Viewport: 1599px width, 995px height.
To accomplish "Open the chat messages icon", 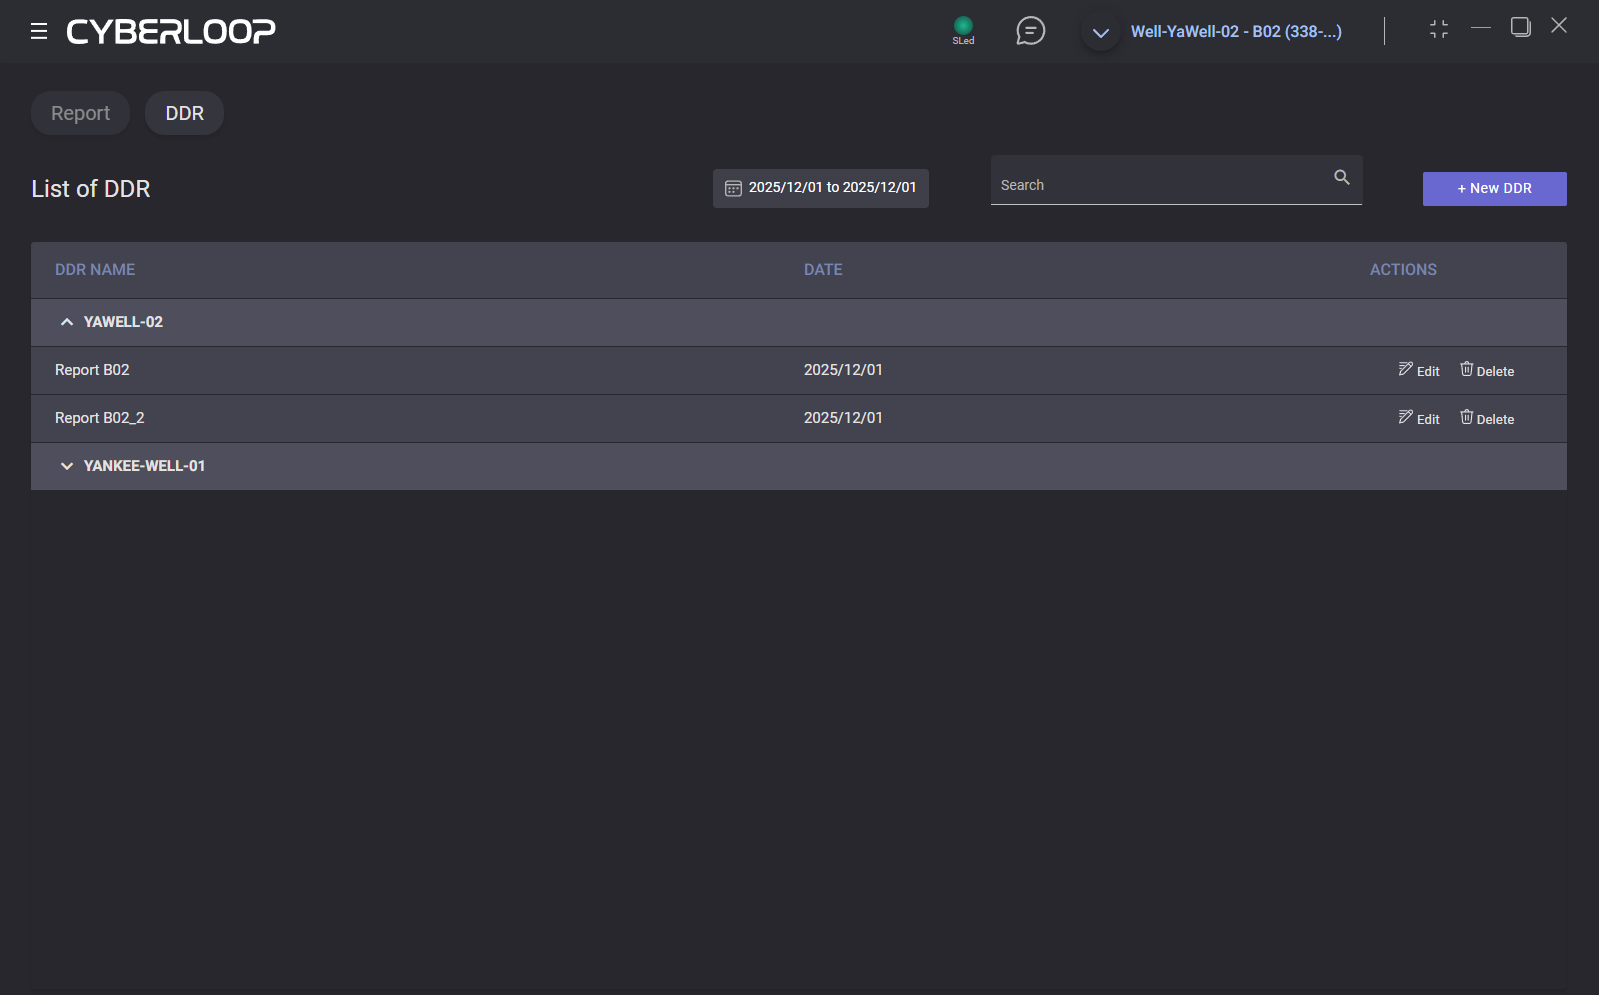I will [x=1030, y=31].
